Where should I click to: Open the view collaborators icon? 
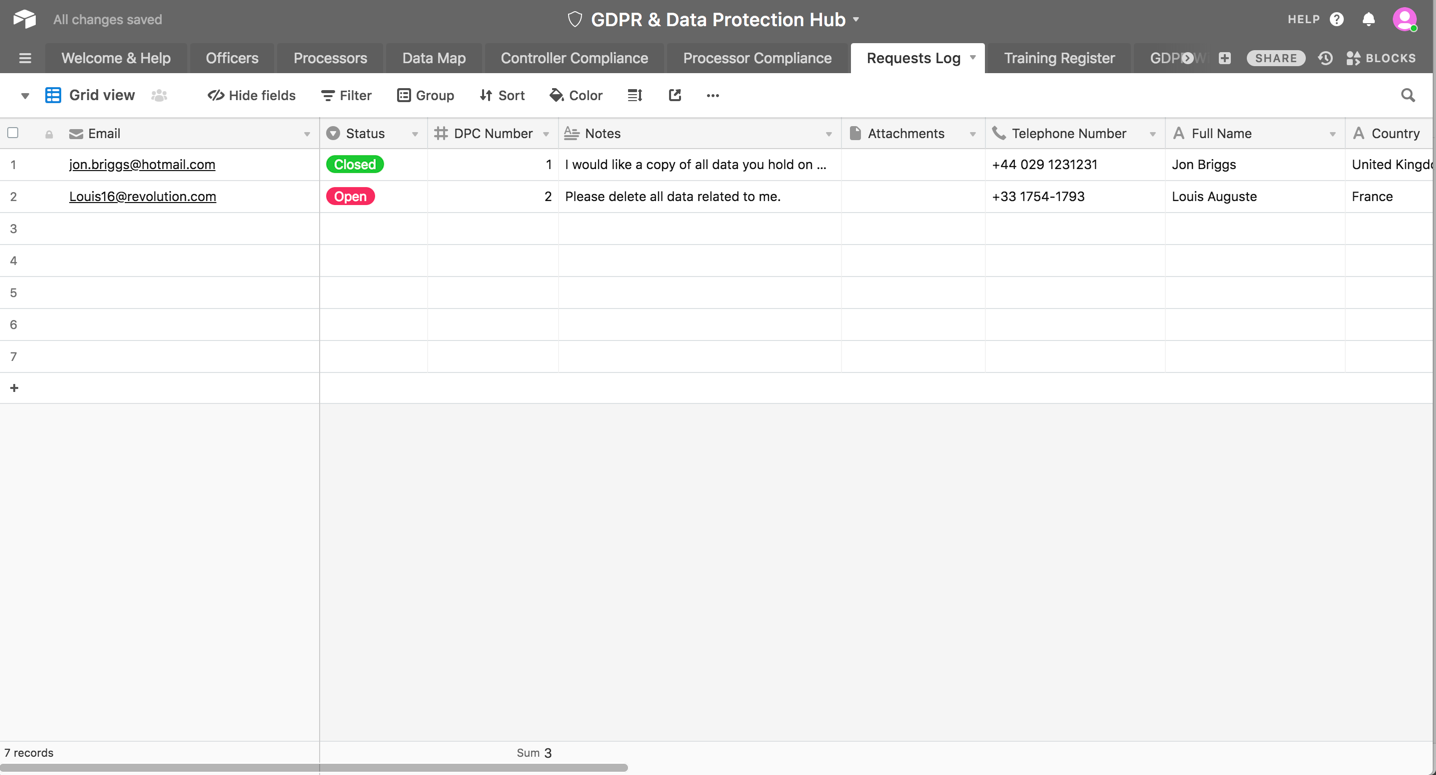(x=159, y=95)
